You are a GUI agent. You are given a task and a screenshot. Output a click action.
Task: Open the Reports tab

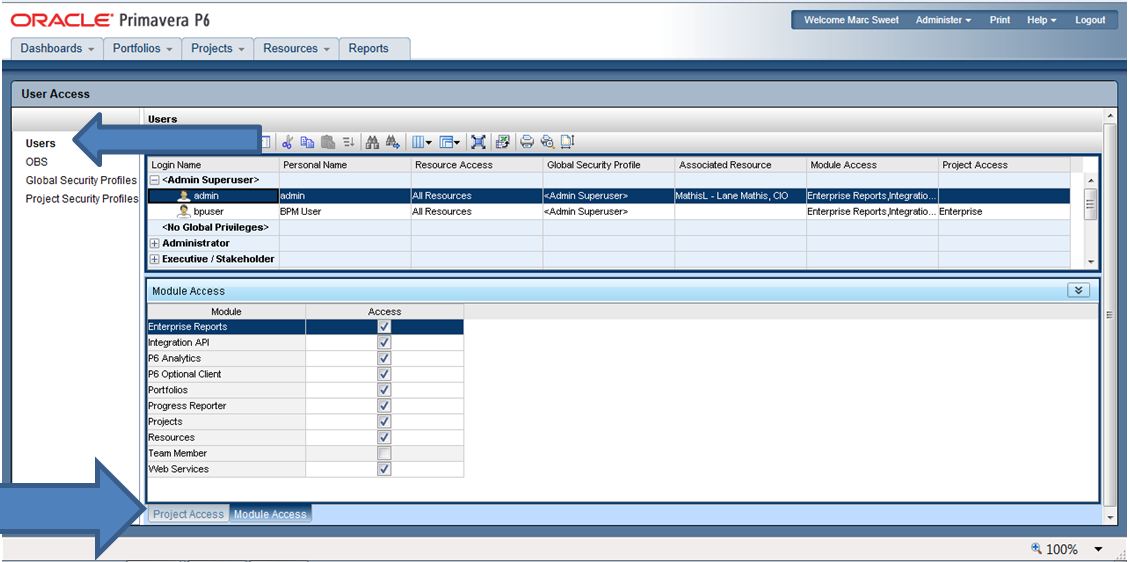[375, 48]
